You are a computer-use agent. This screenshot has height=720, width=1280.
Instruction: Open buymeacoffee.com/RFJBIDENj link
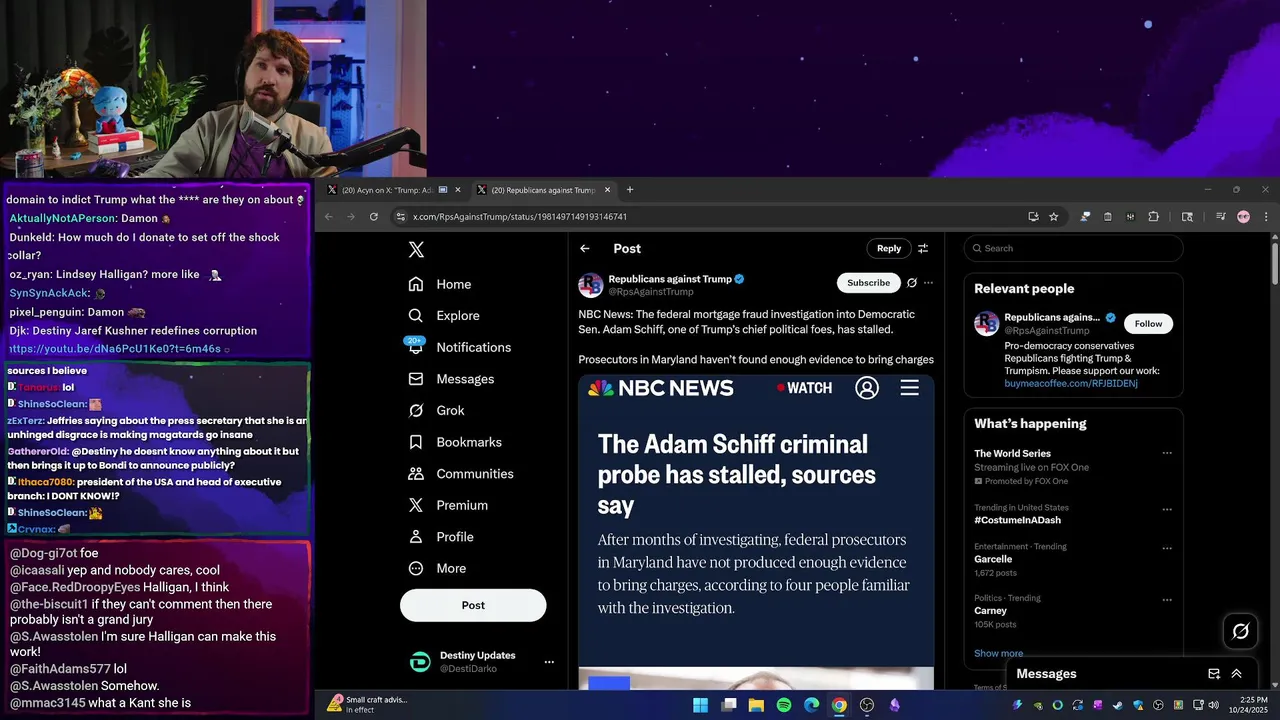1071,383
